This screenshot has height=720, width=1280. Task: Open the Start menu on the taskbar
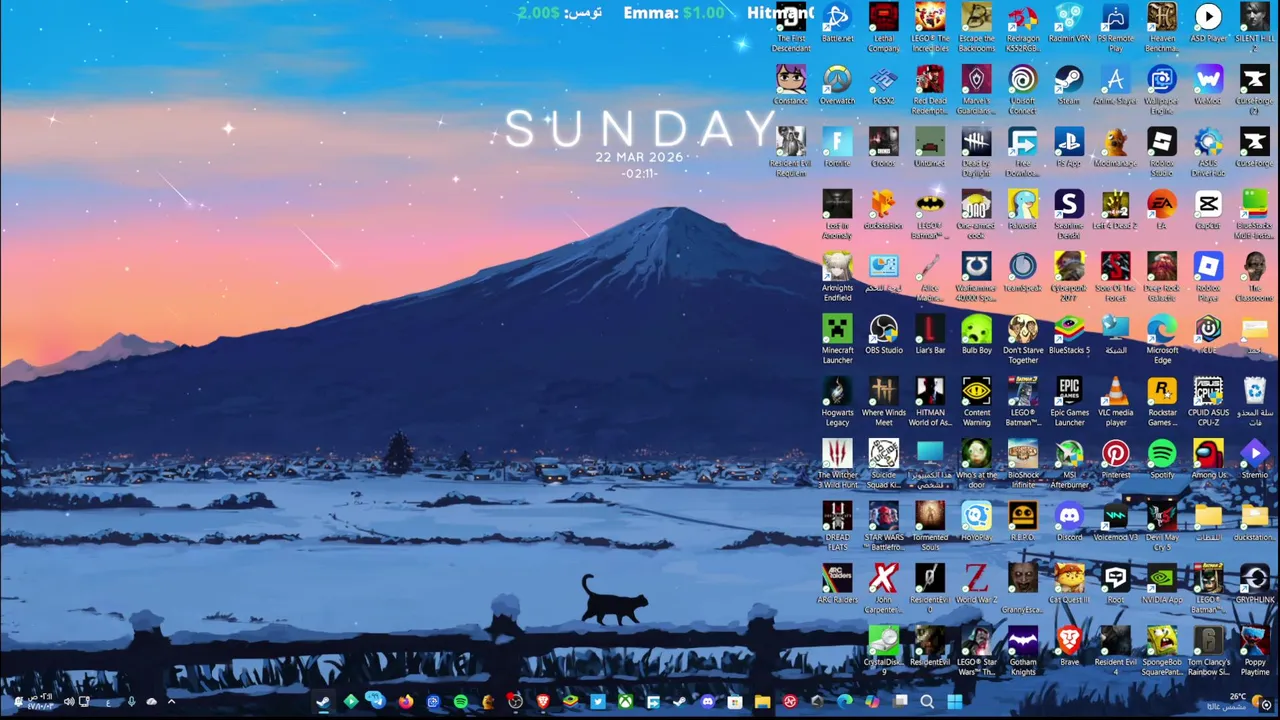954,702
